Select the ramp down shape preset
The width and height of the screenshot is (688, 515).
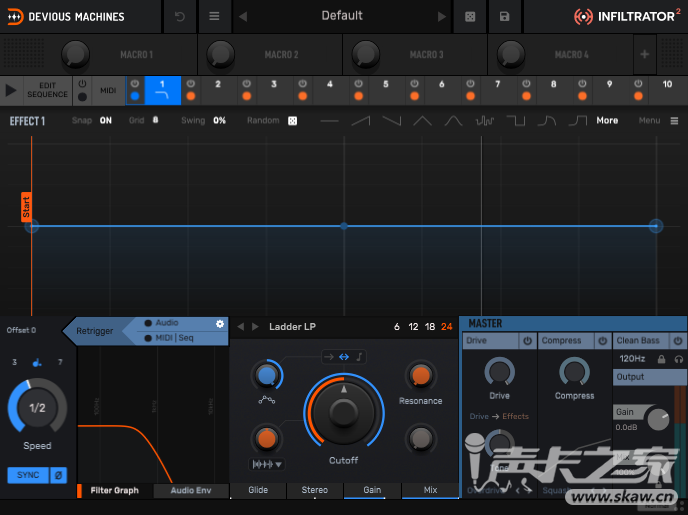[x=392, y=121]
